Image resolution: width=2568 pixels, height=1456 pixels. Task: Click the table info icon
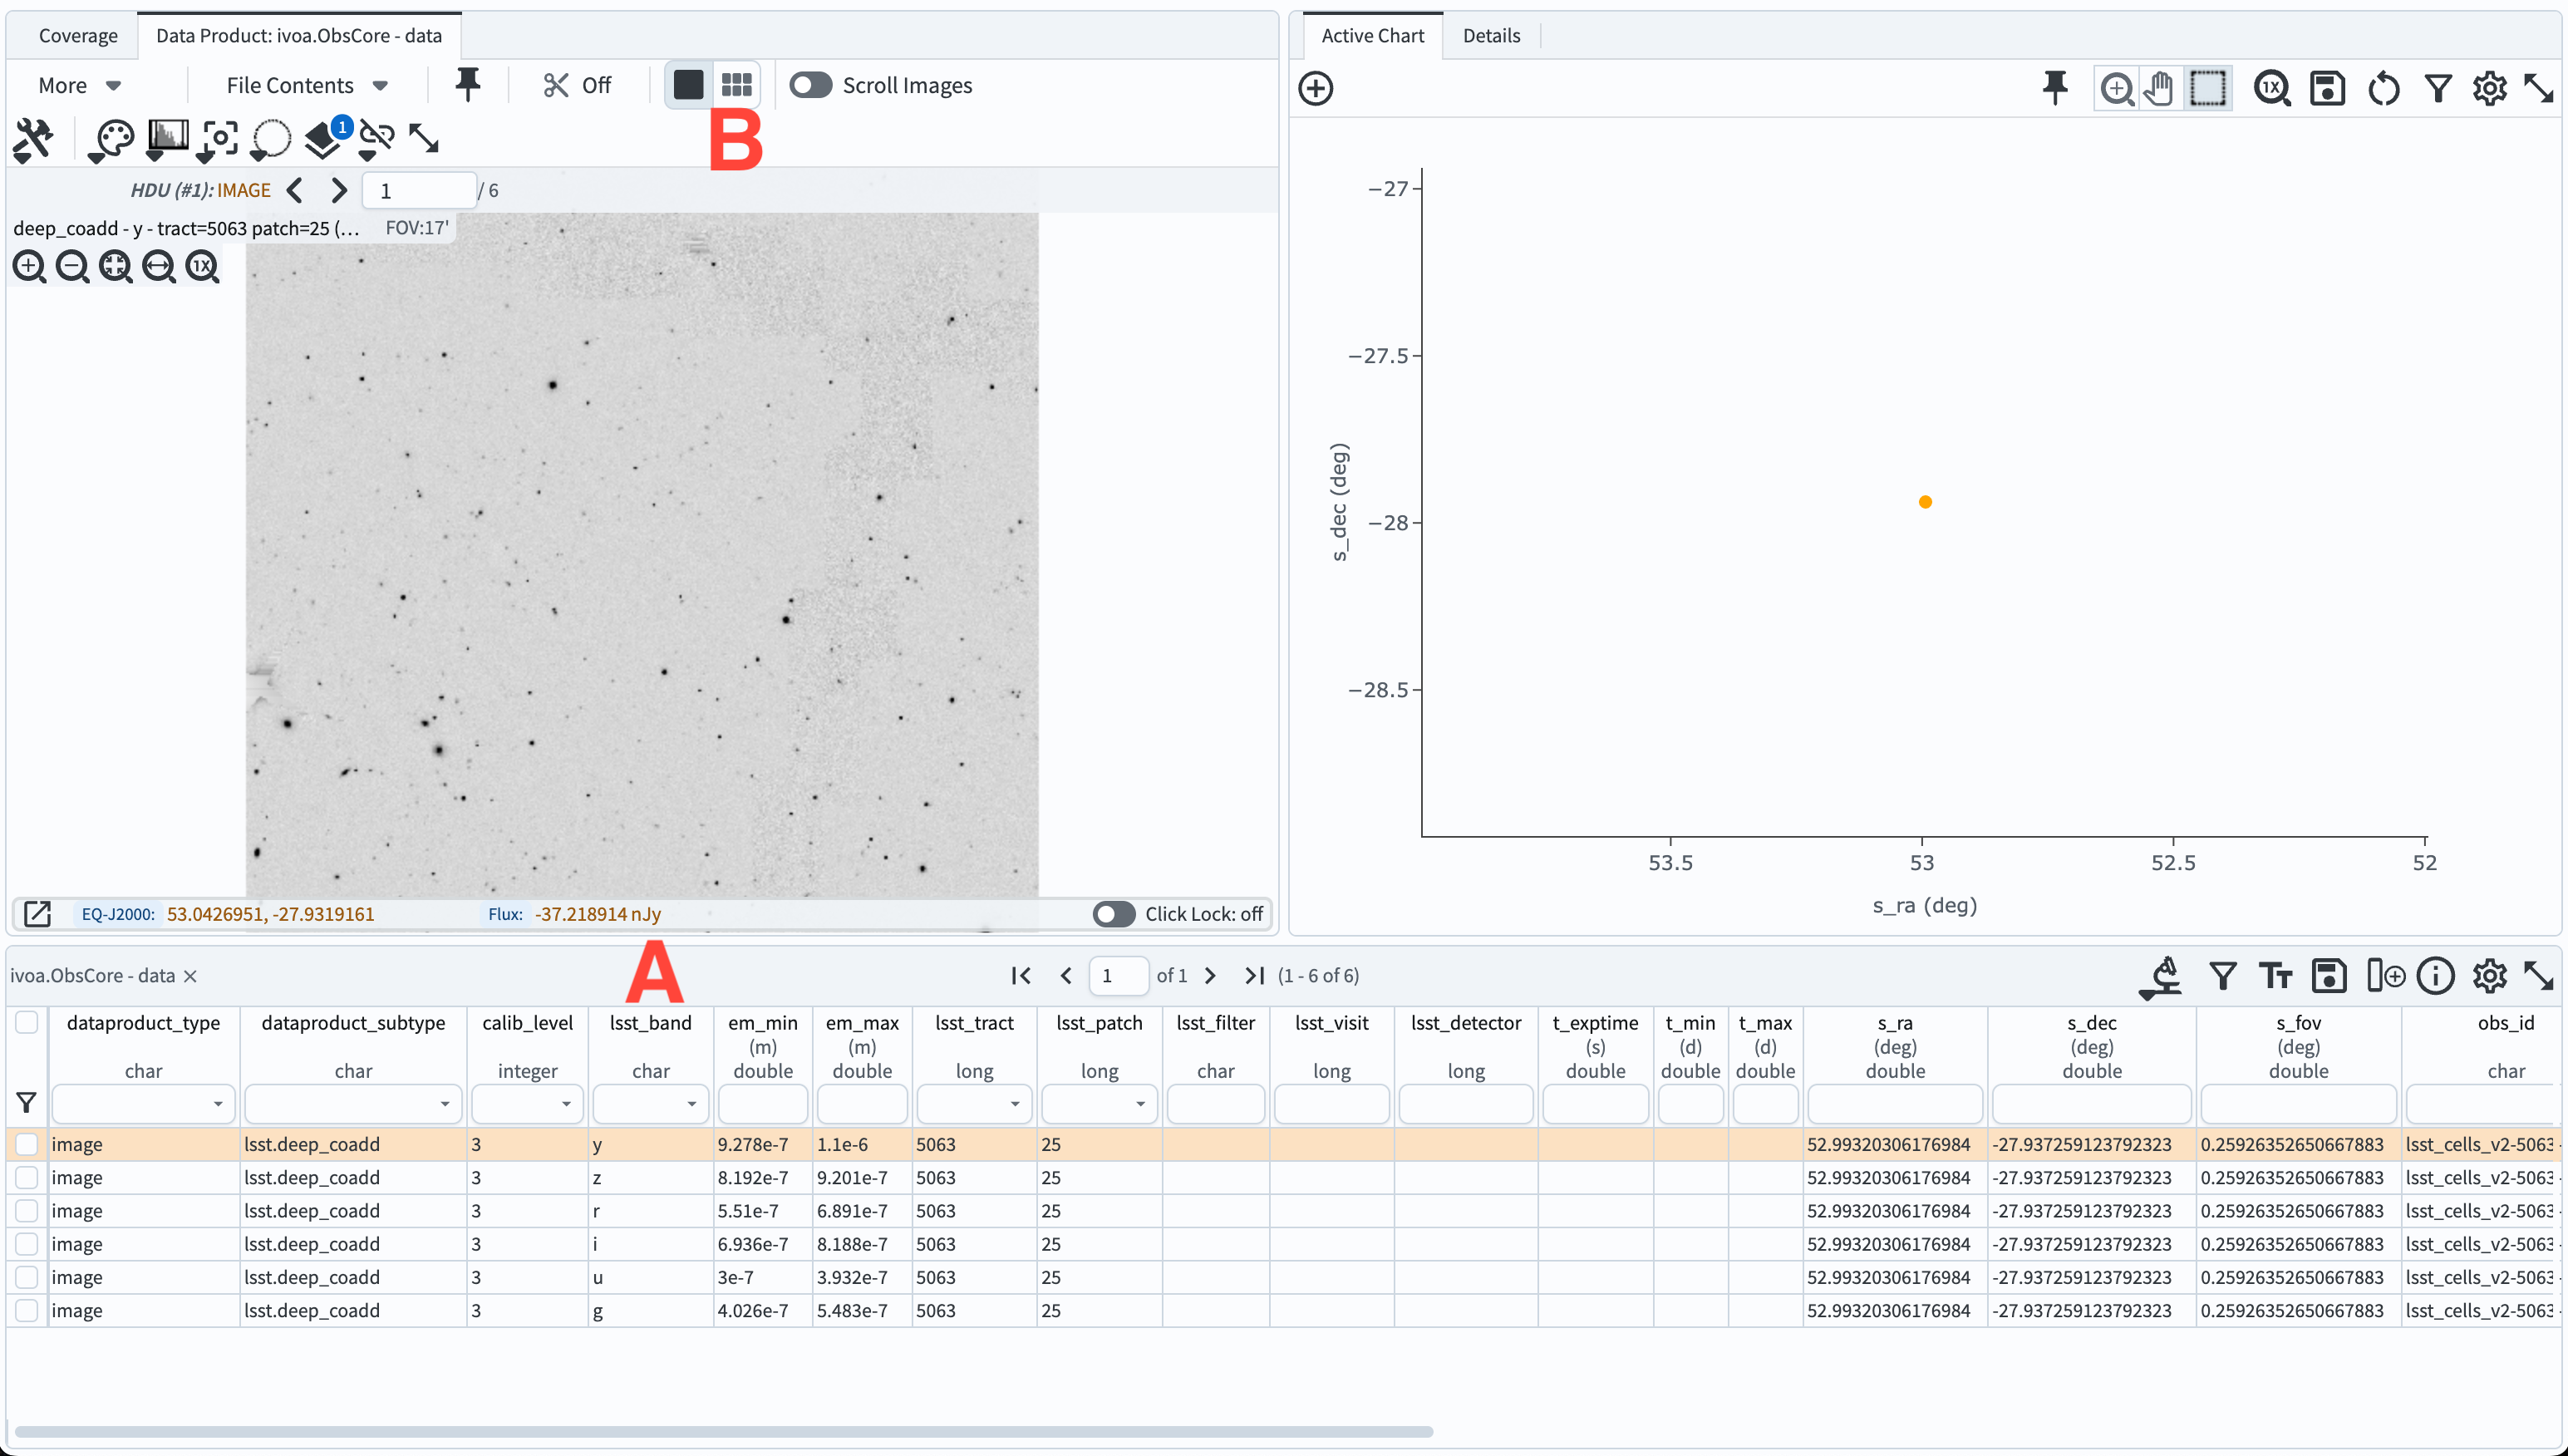[2436, 975]
